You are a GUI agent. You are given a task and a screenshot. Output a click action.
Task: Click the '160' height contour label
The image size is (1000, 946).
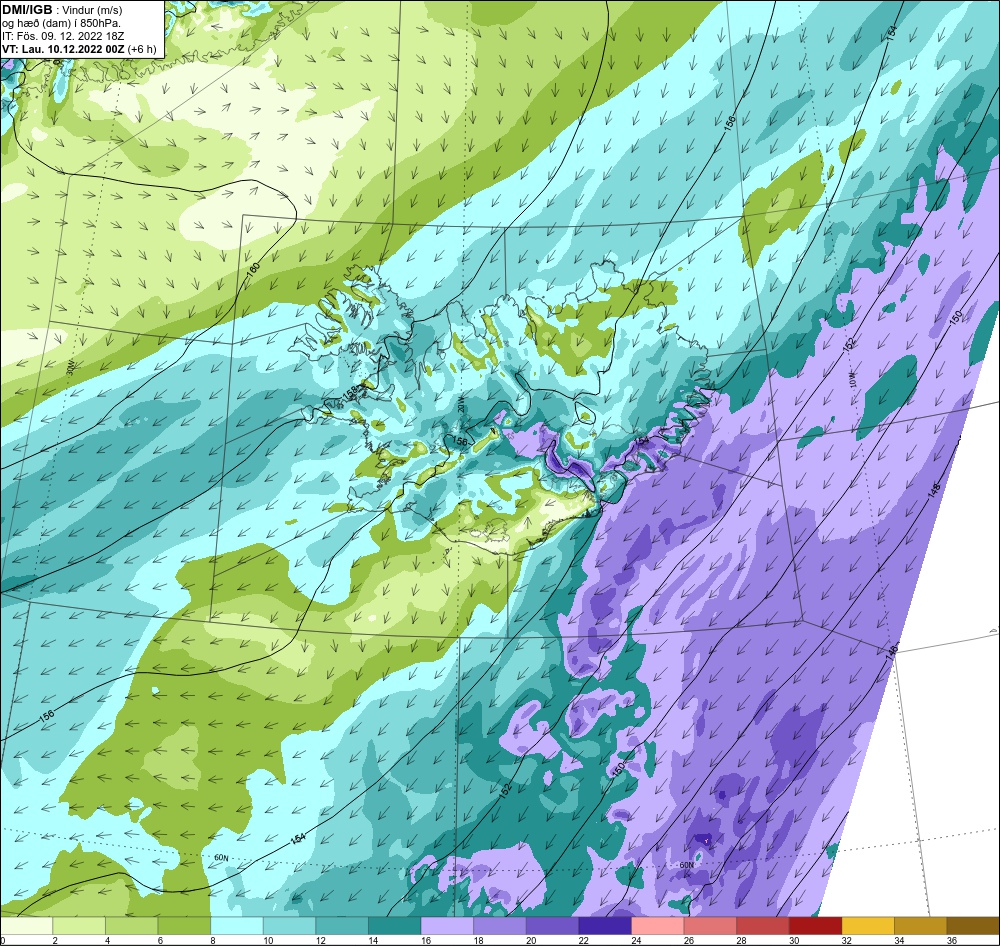[253, 270]
